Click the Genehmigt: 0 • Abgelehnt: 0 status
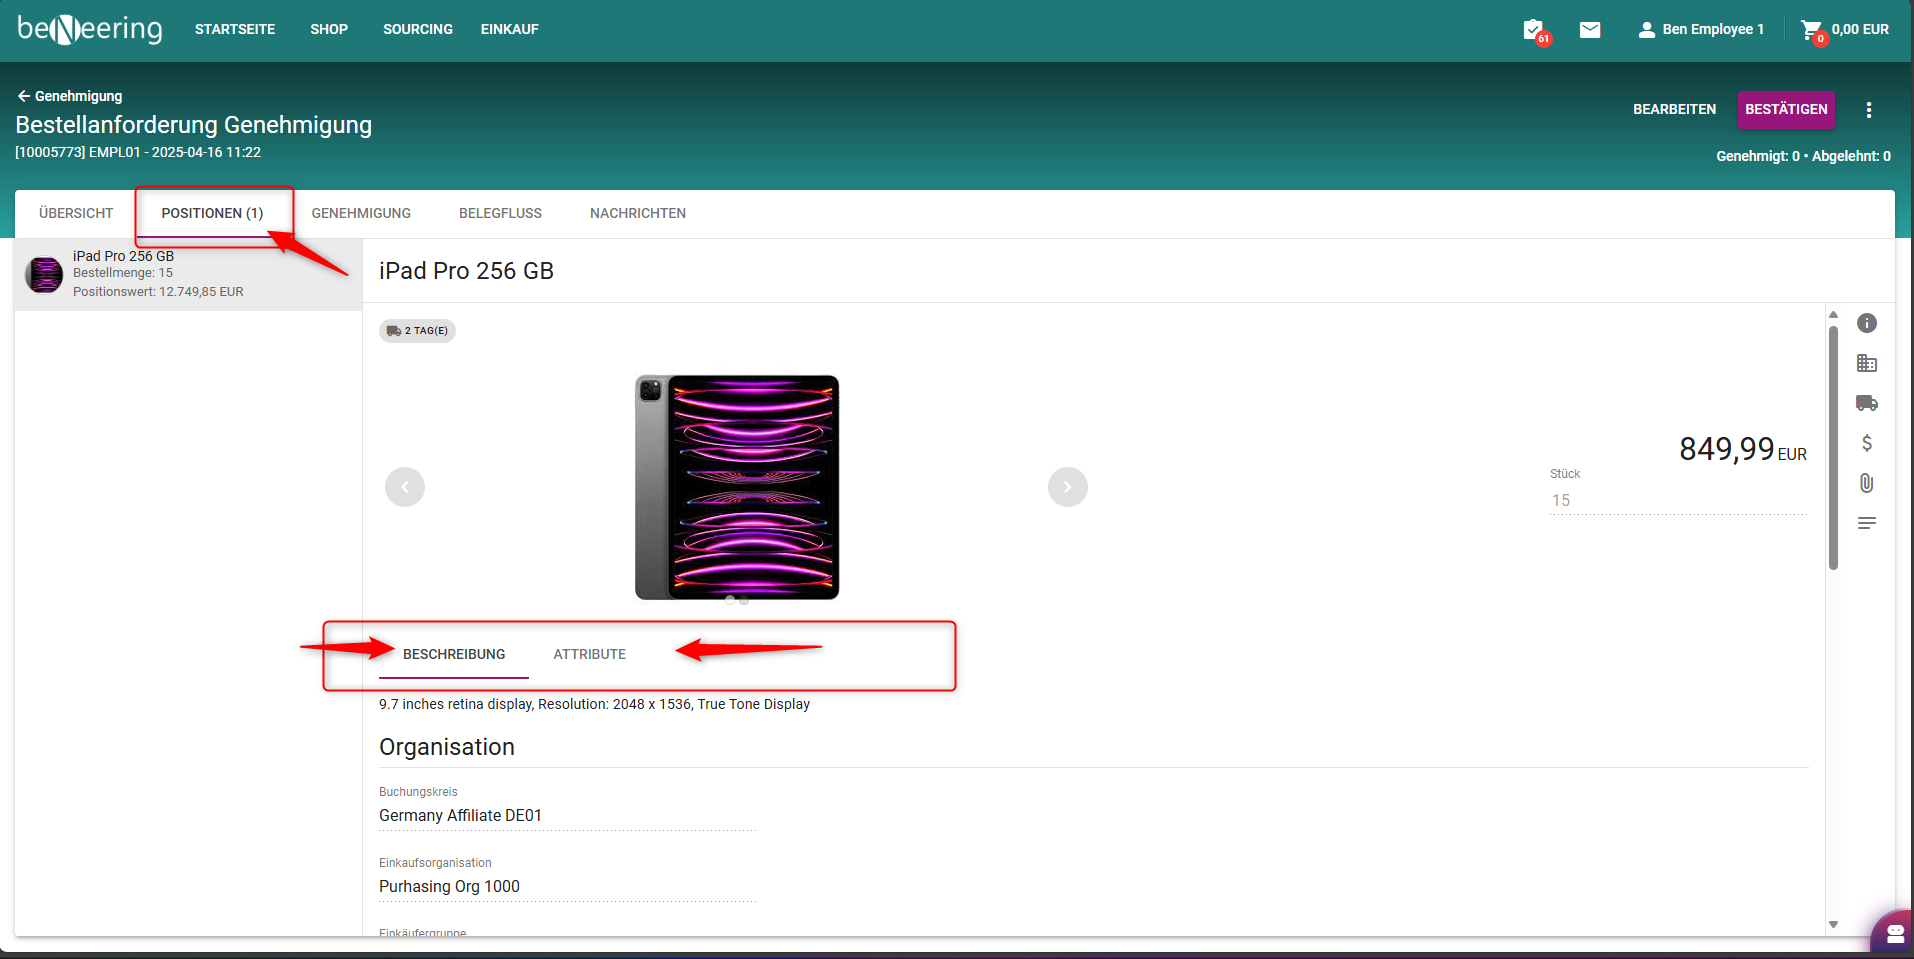 (x=1803, y=156)
